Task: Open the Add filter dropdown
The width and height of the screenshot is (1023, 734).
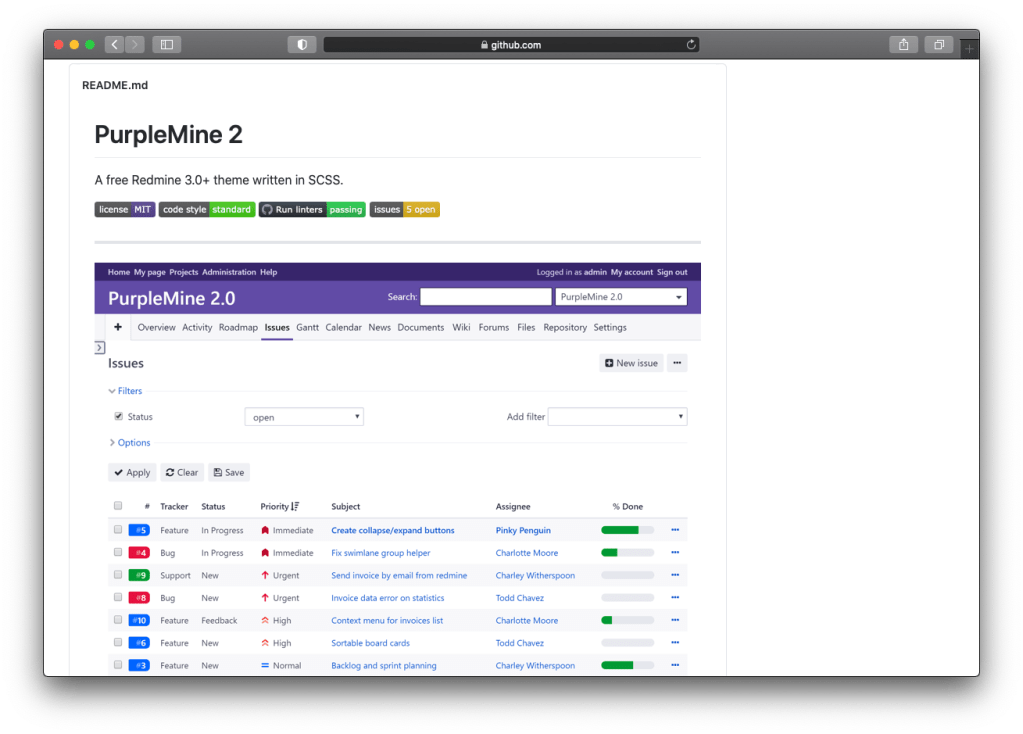Action: coord(617,417)
